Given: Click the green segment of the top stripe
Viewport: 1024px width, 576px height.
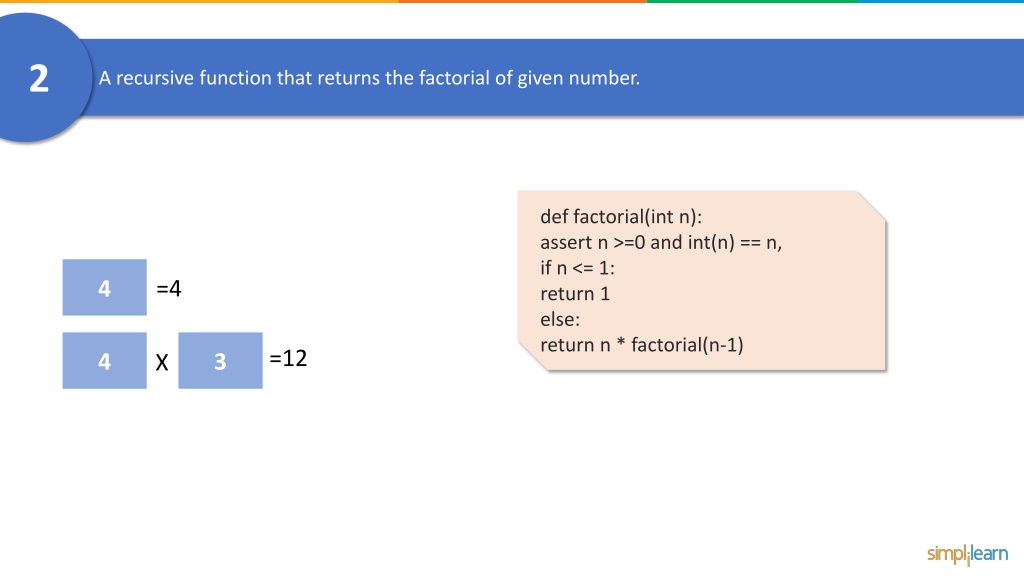Looking at the screenshot, I should (752, 1).
